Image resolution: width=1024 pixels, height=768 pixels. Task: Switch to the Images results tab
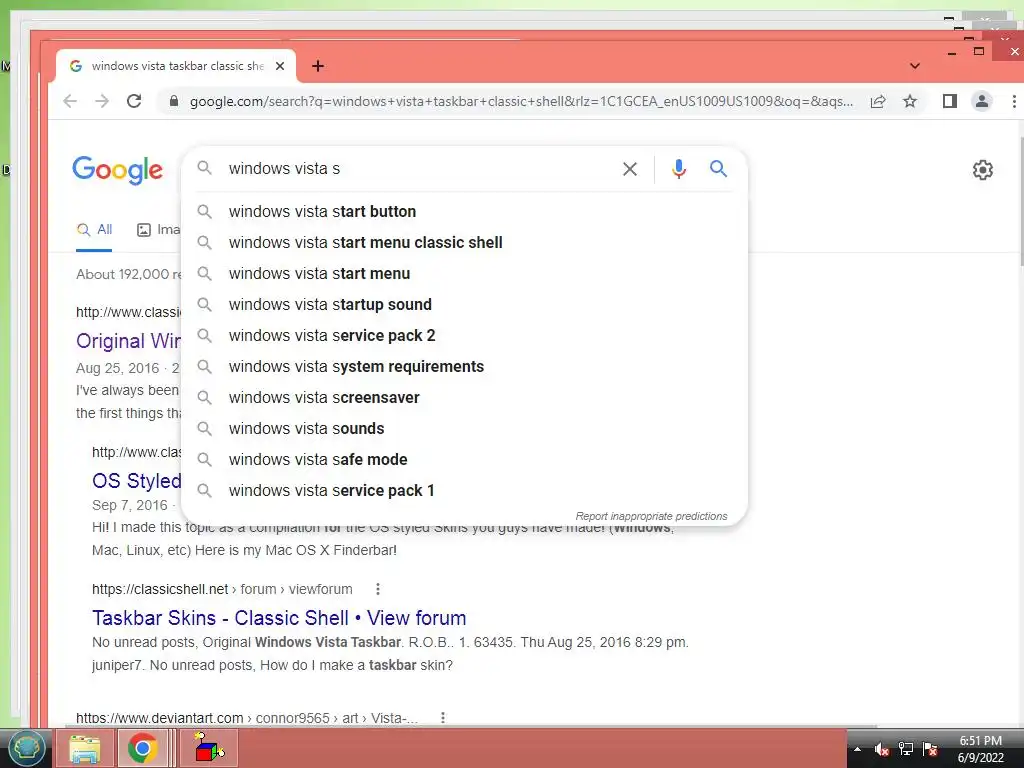tap(159, 230)
